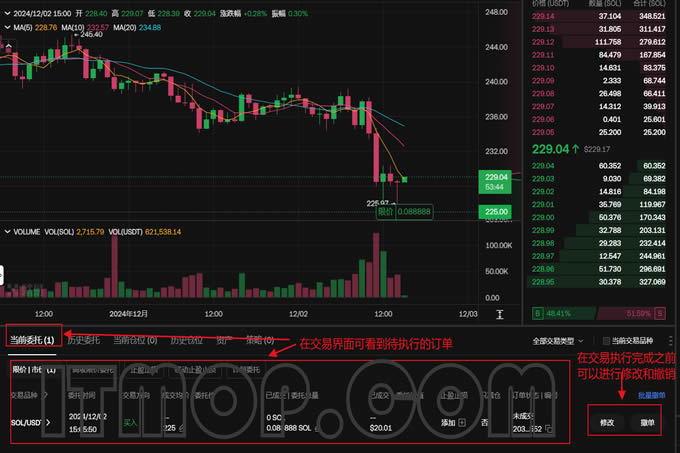
Task: Open the 历史委托 tab
Action: tap(84, 340)
